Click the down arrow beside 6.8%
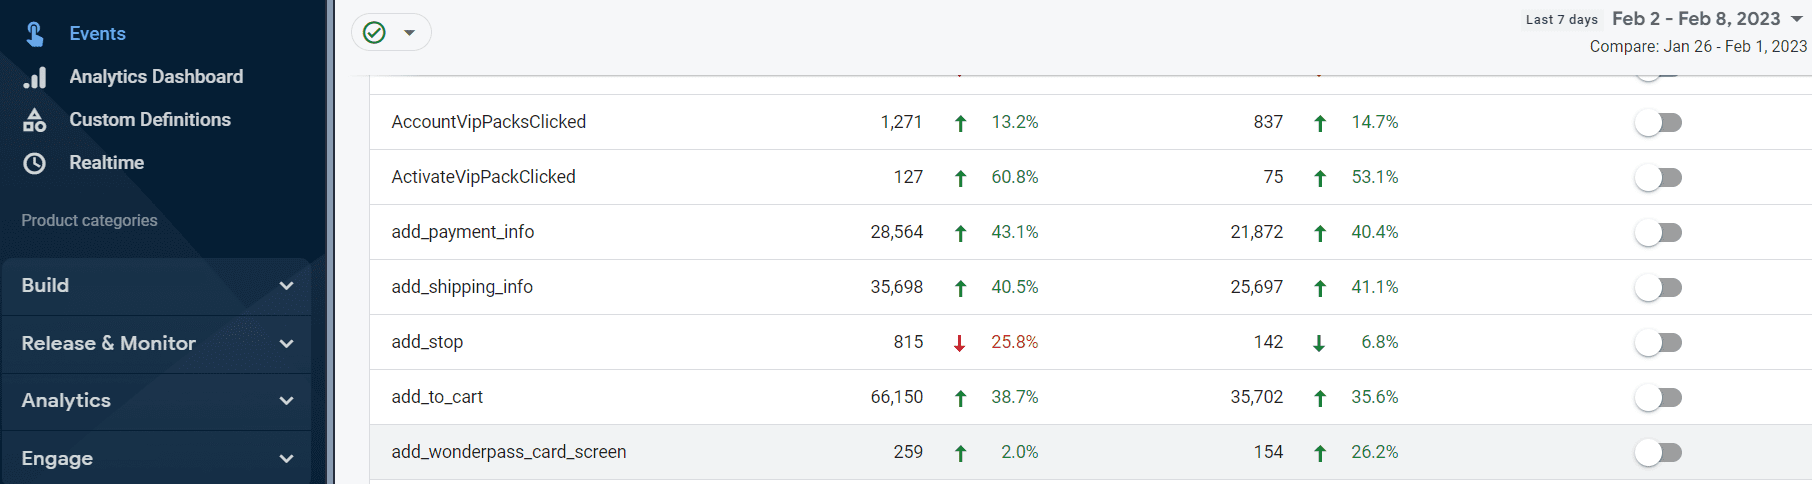 pyautogui.click(x=1319, y=343)
